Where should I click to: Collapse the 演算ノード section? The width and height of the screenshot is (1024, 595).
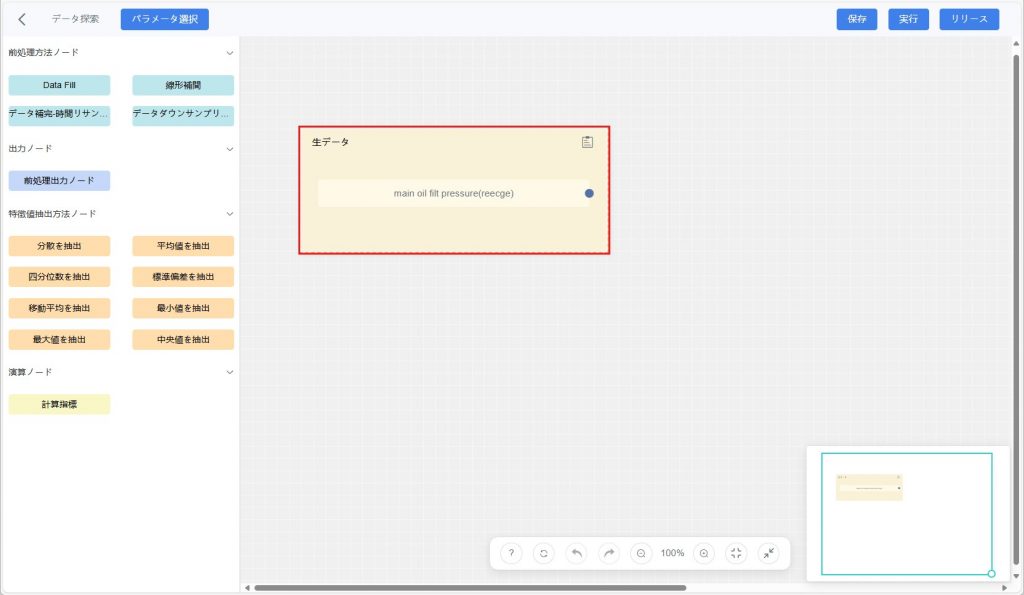tap(229, 372)
